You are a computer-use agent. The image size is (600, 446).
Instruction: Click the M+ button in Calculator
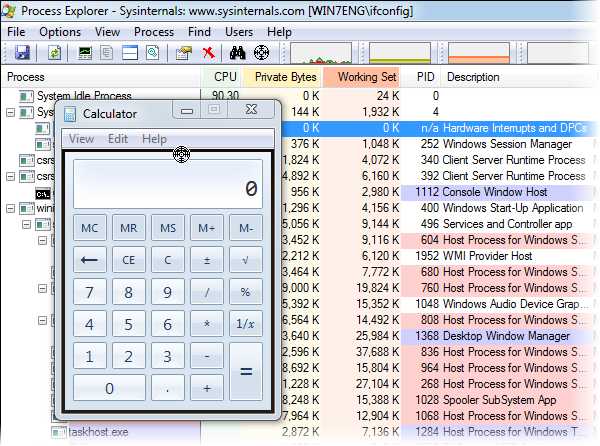[207, 228]
